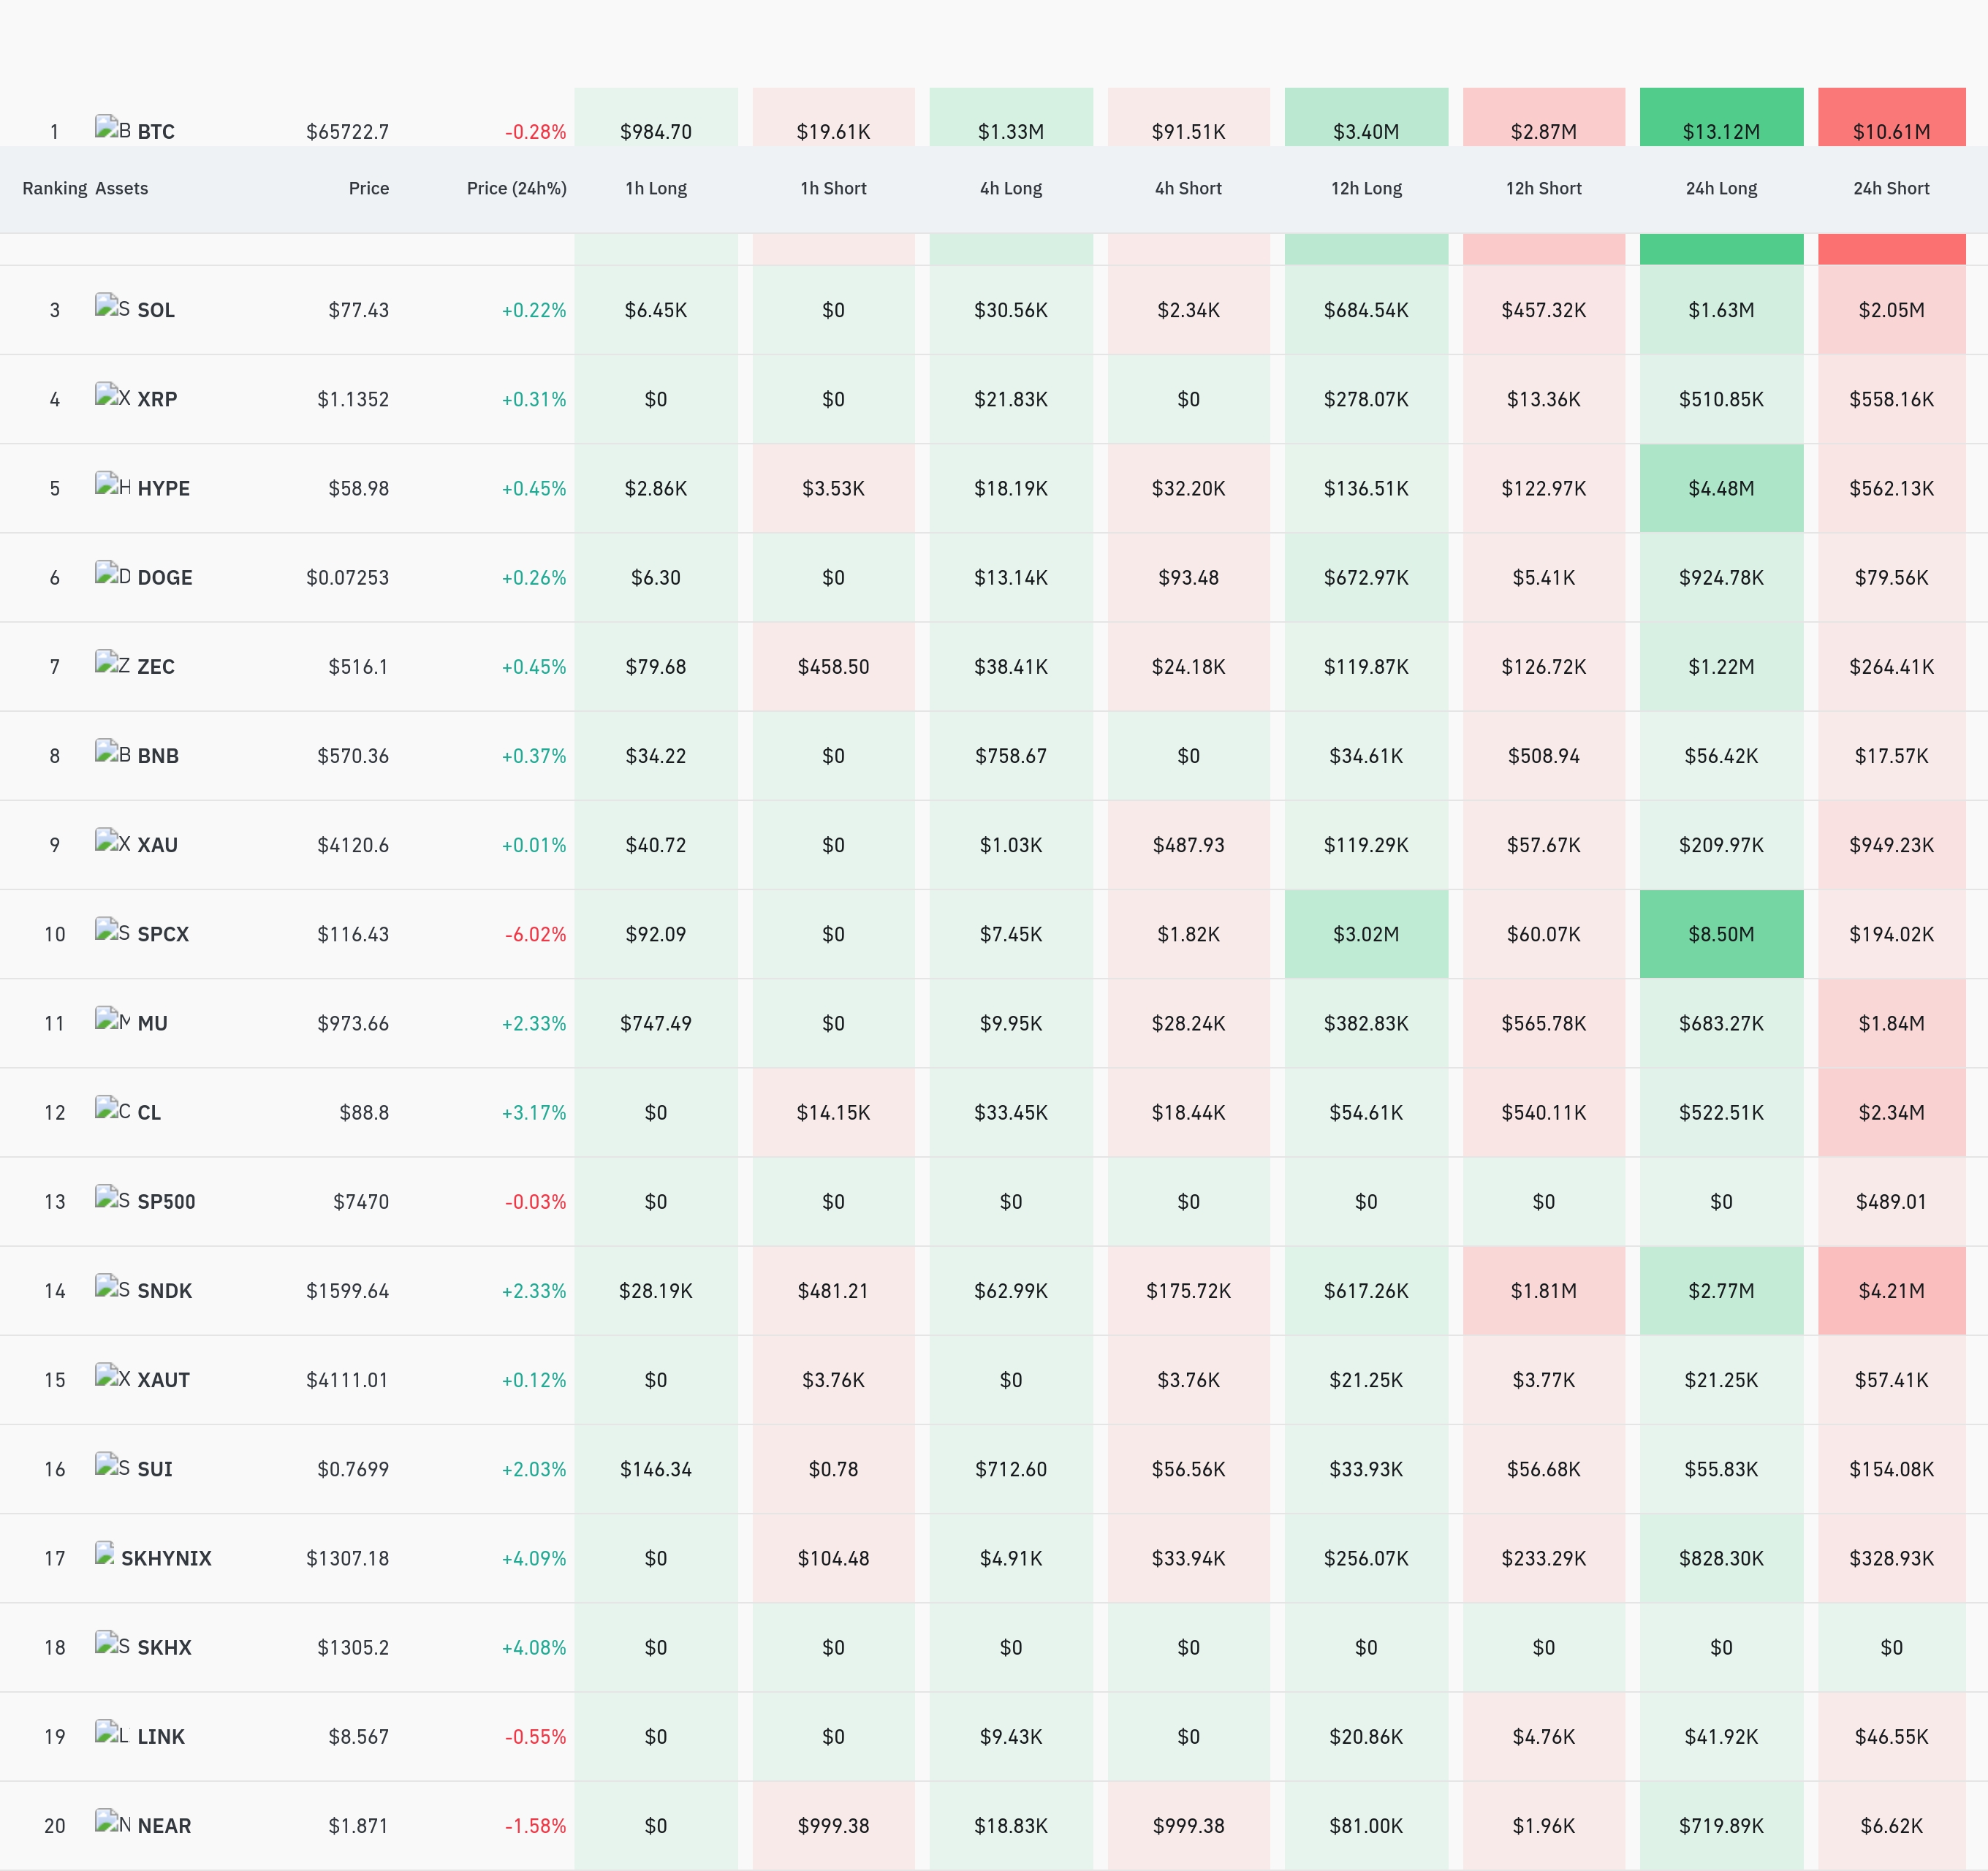1988x1871 pixels.
Task: Click the BTC asset icon
Action: click(113, 127)
